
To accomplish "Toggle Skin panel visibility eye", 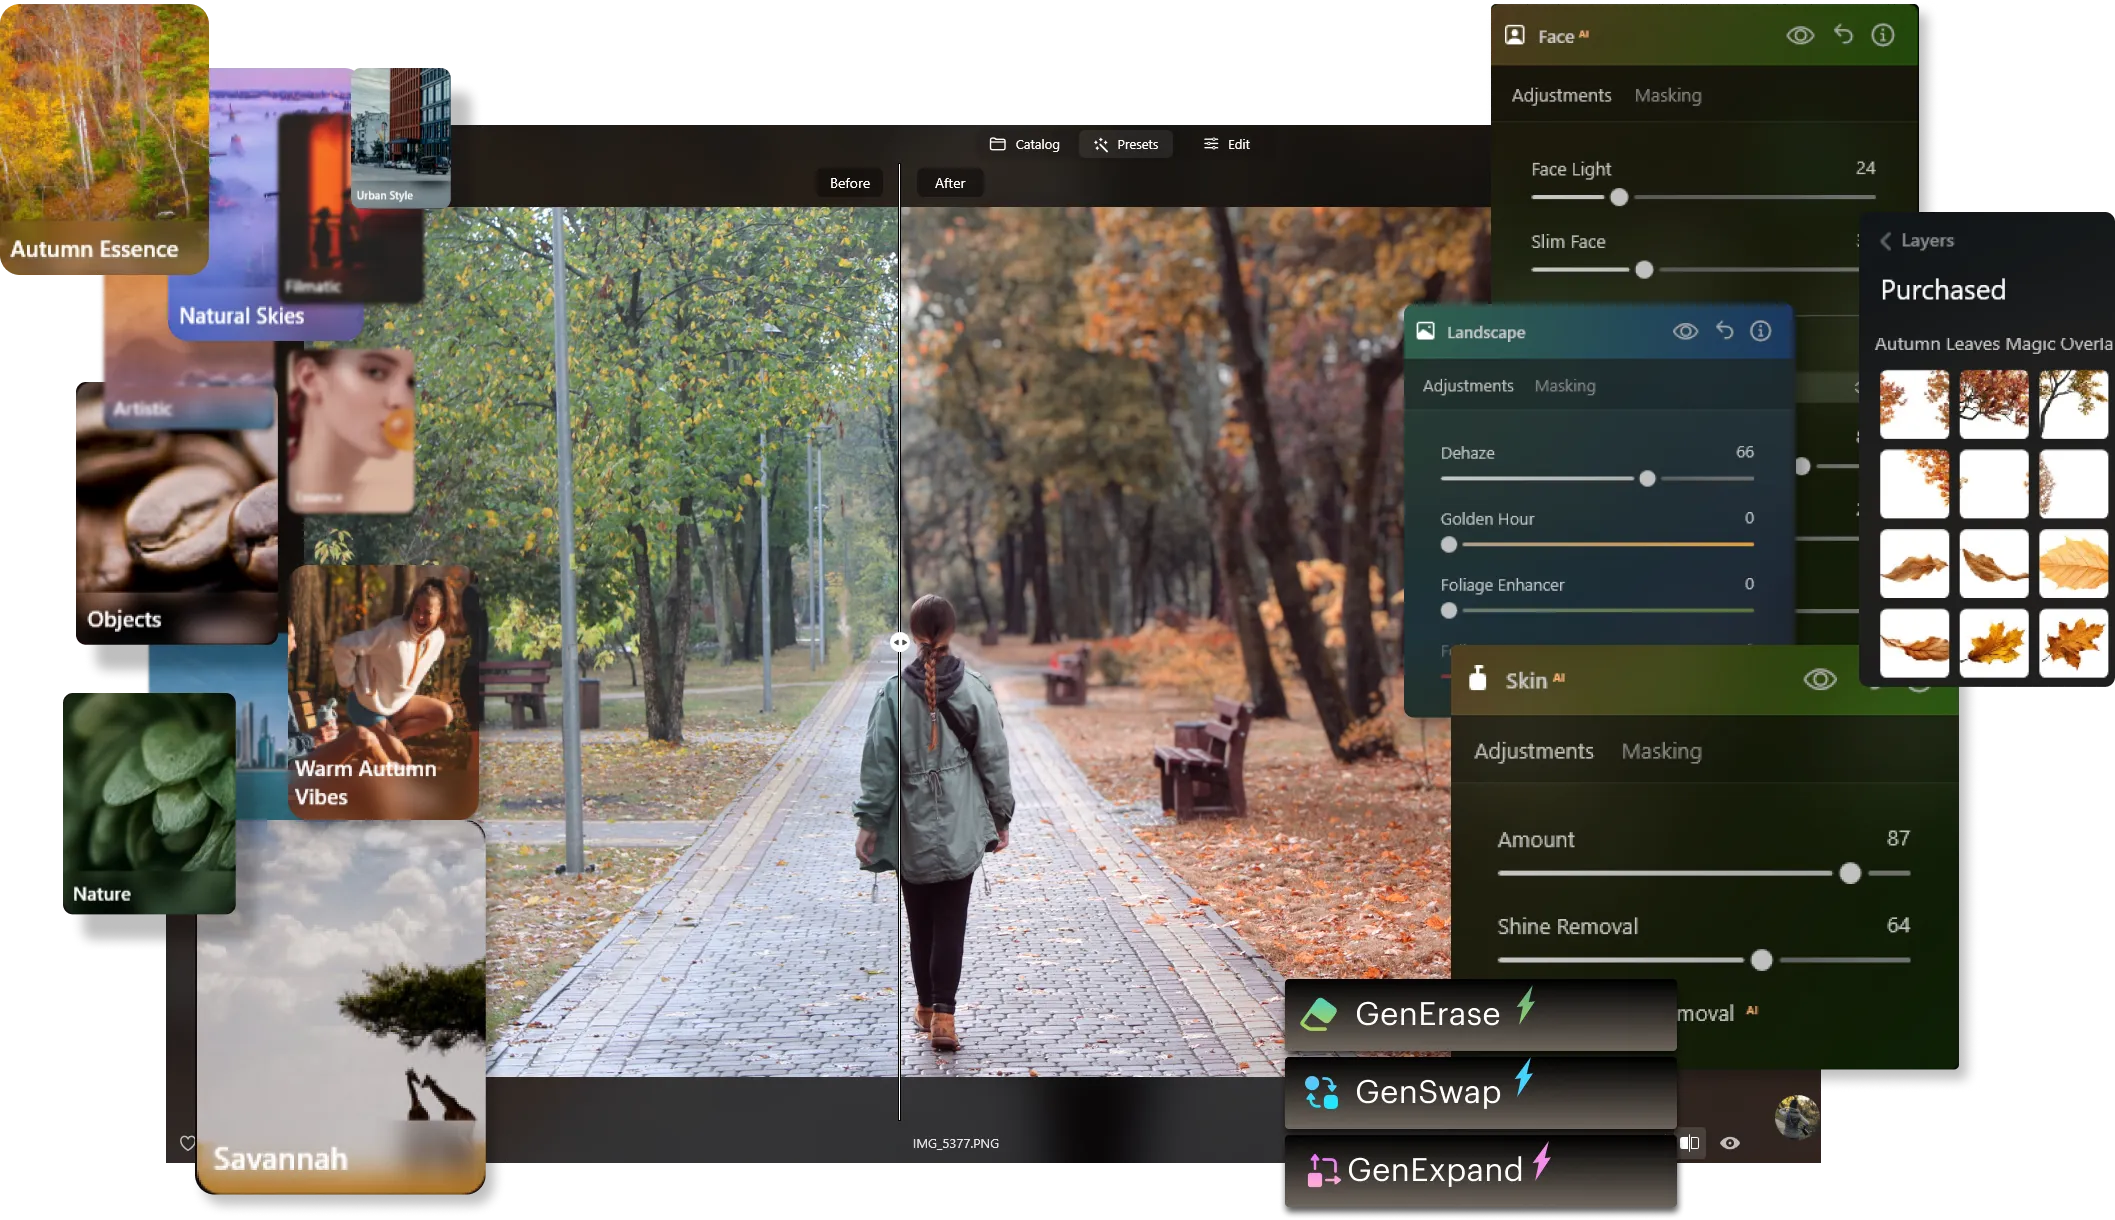I will click(1820, 680).
